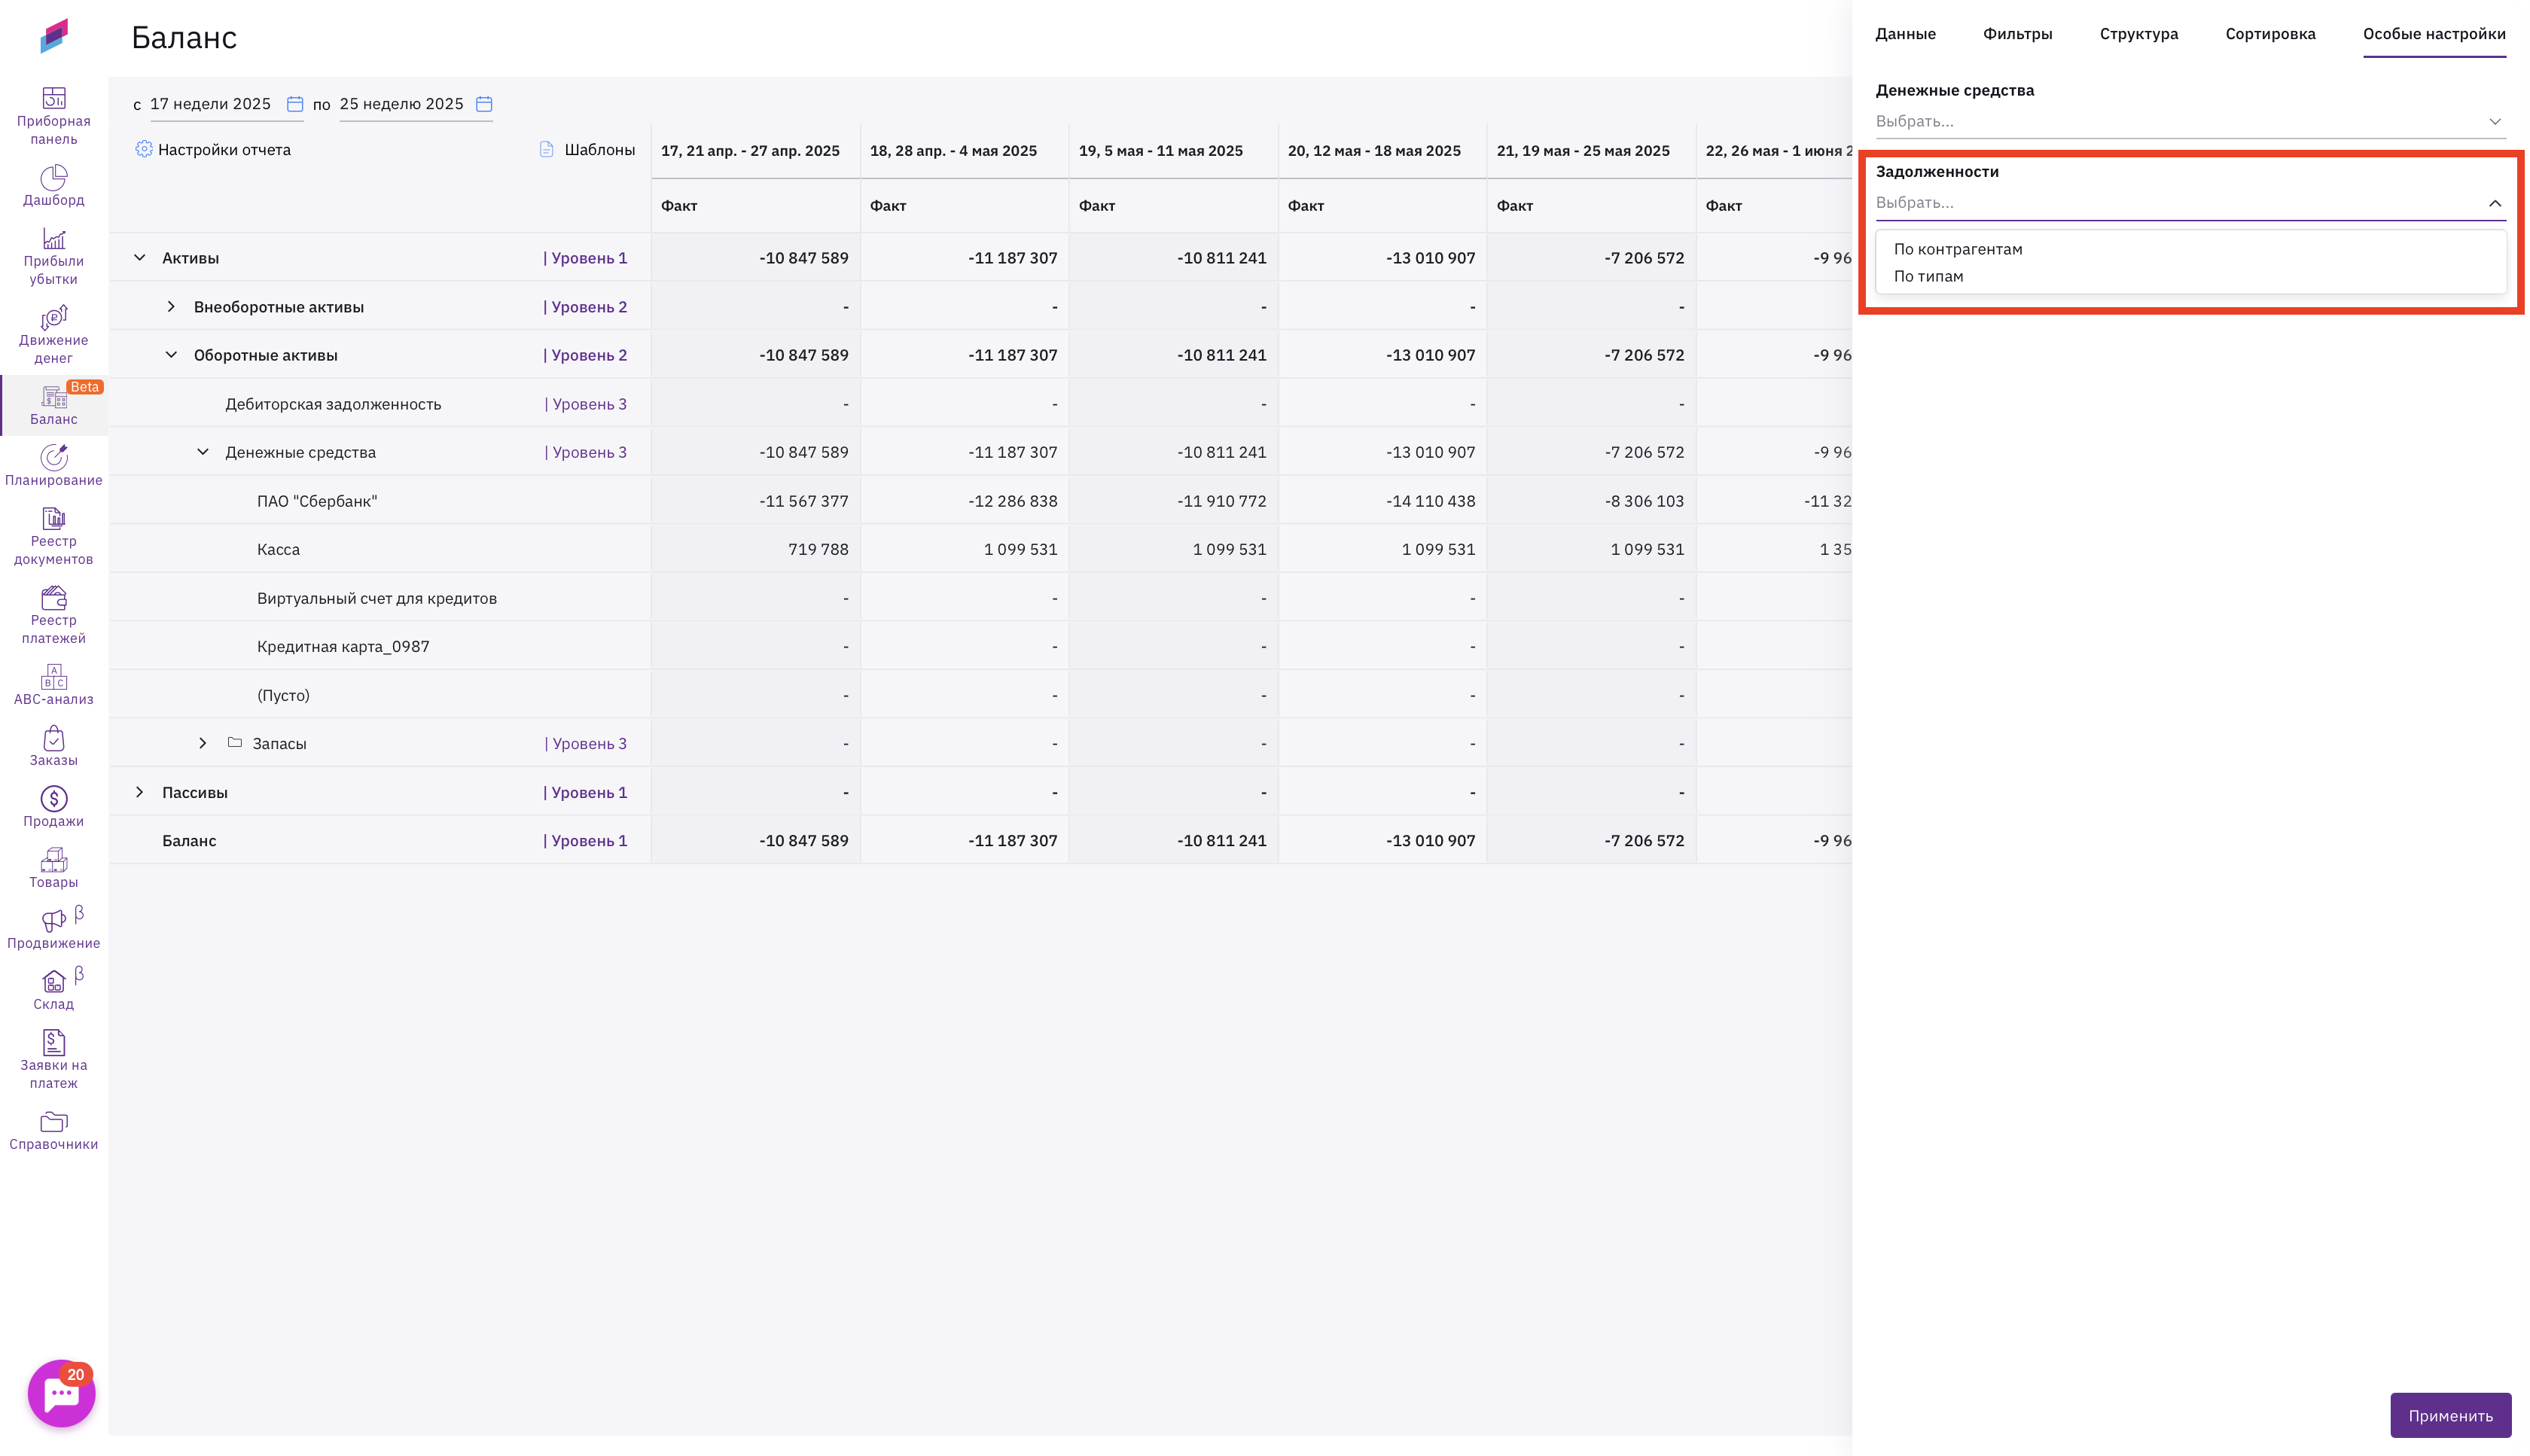Select Кредитная карта_0987 row
Screen dimensions: 2530x1456
coord(343,646)
